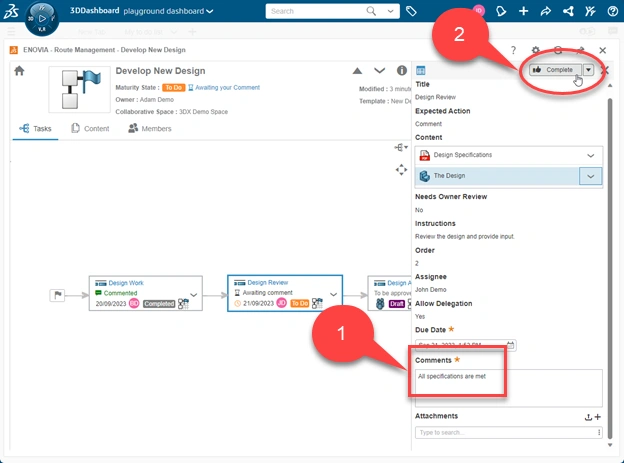Screen dimensions: 624x463
Task: Expand the Design Specifications content row
Action: [x=591, y=155]
